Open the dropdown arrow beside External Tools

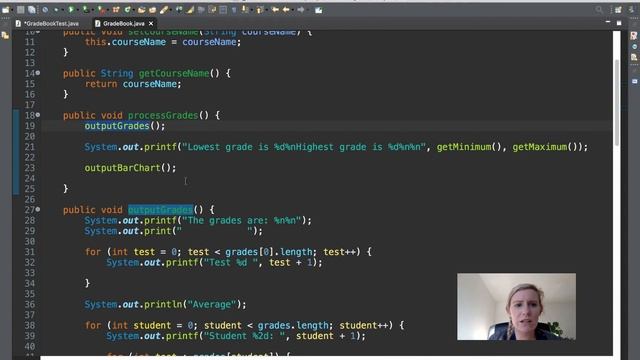107,10
